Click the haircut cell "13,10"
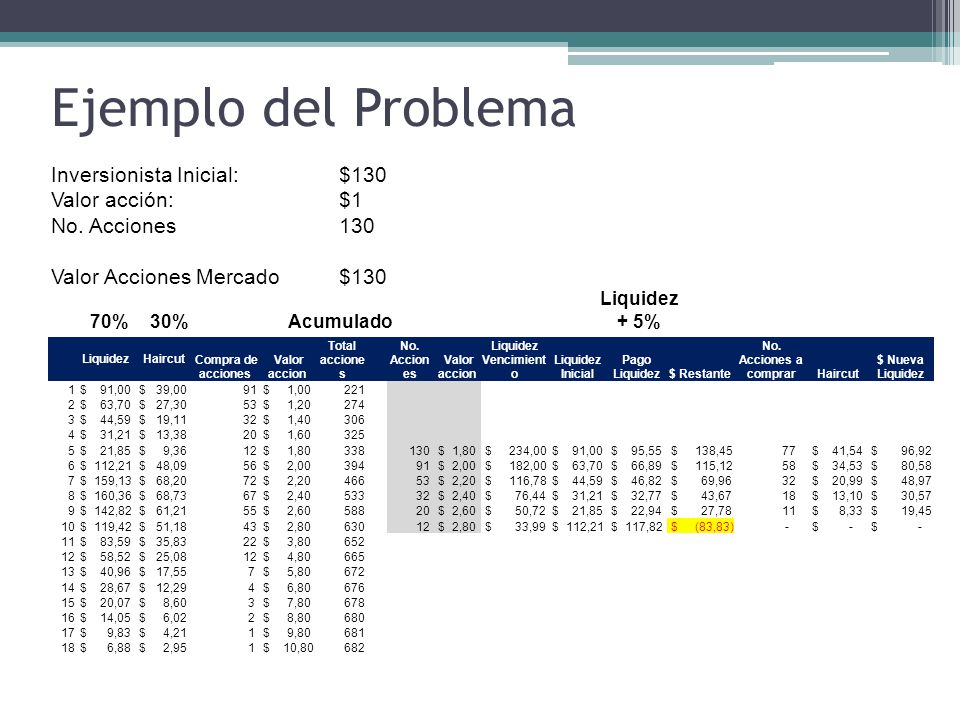 tap(847, 496)
